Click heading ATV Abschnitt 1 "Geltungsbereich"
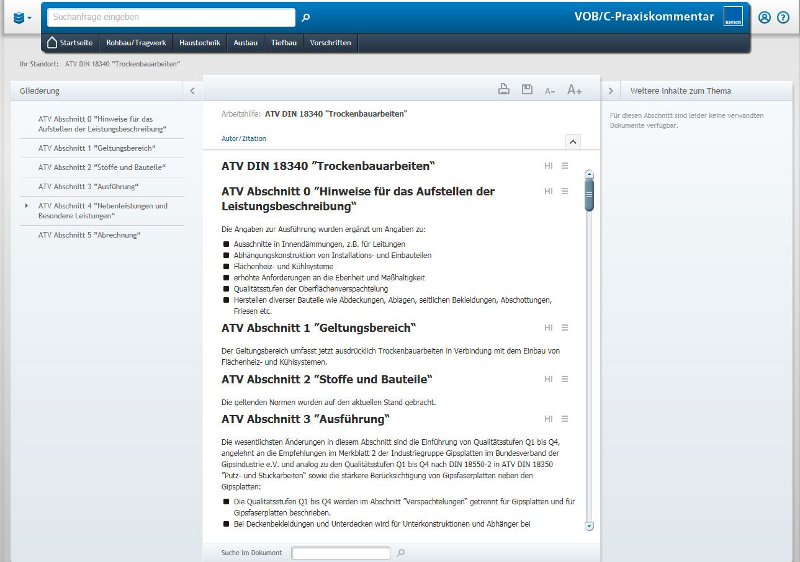The width and height of the screenshot is (800, 562). 318,328
